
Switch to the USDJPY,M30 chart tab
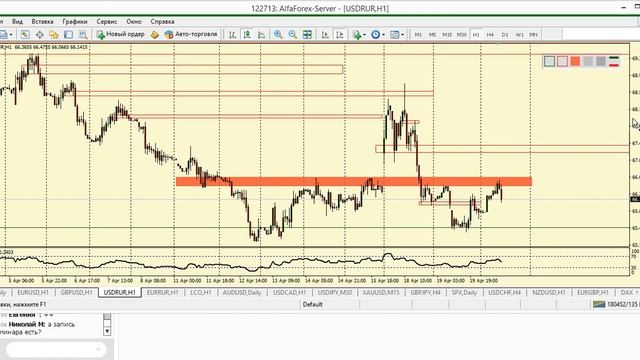[335, 293]
